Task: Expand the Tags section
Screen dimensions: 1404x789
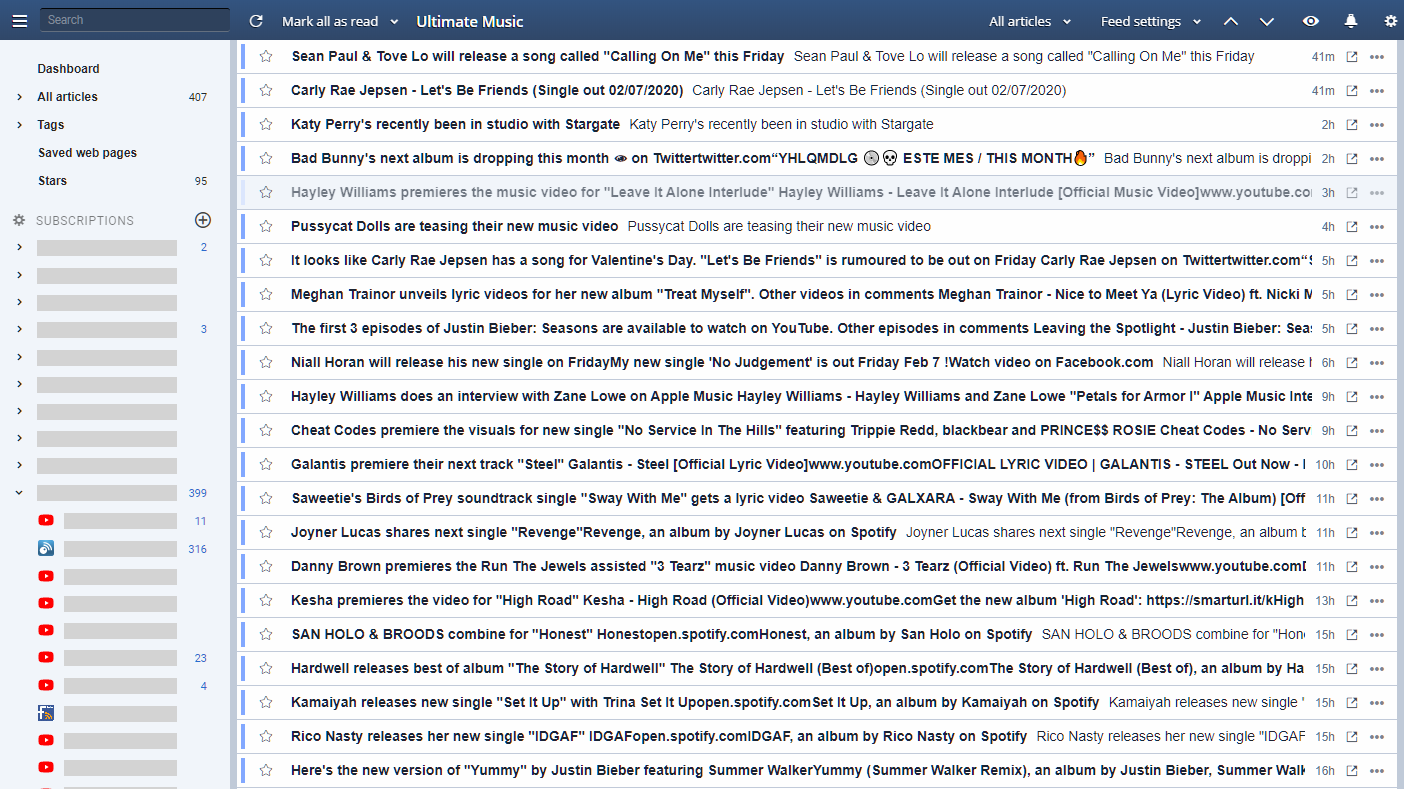Action: tap(20, 125)
